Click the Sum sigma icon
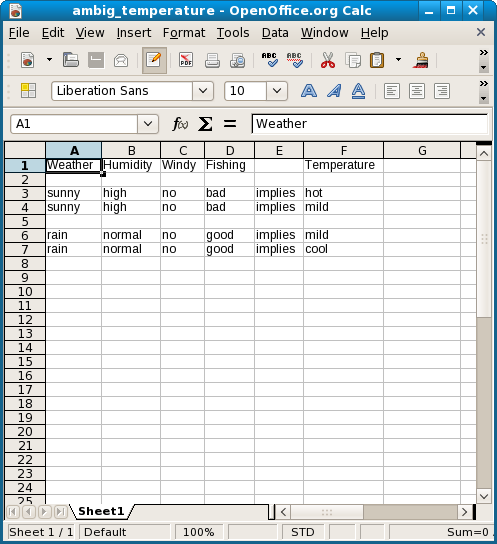Viewport: 497px width, 544px height. coord(205,124)
